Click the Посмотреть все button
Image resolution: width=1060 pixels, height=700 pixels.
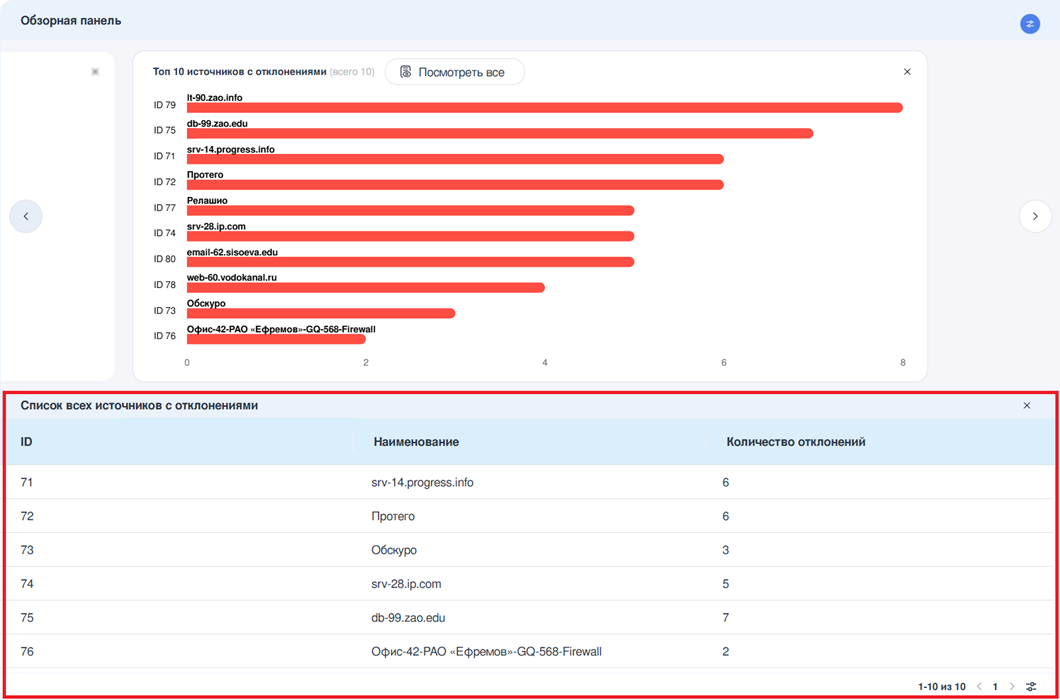coord(454,72)
